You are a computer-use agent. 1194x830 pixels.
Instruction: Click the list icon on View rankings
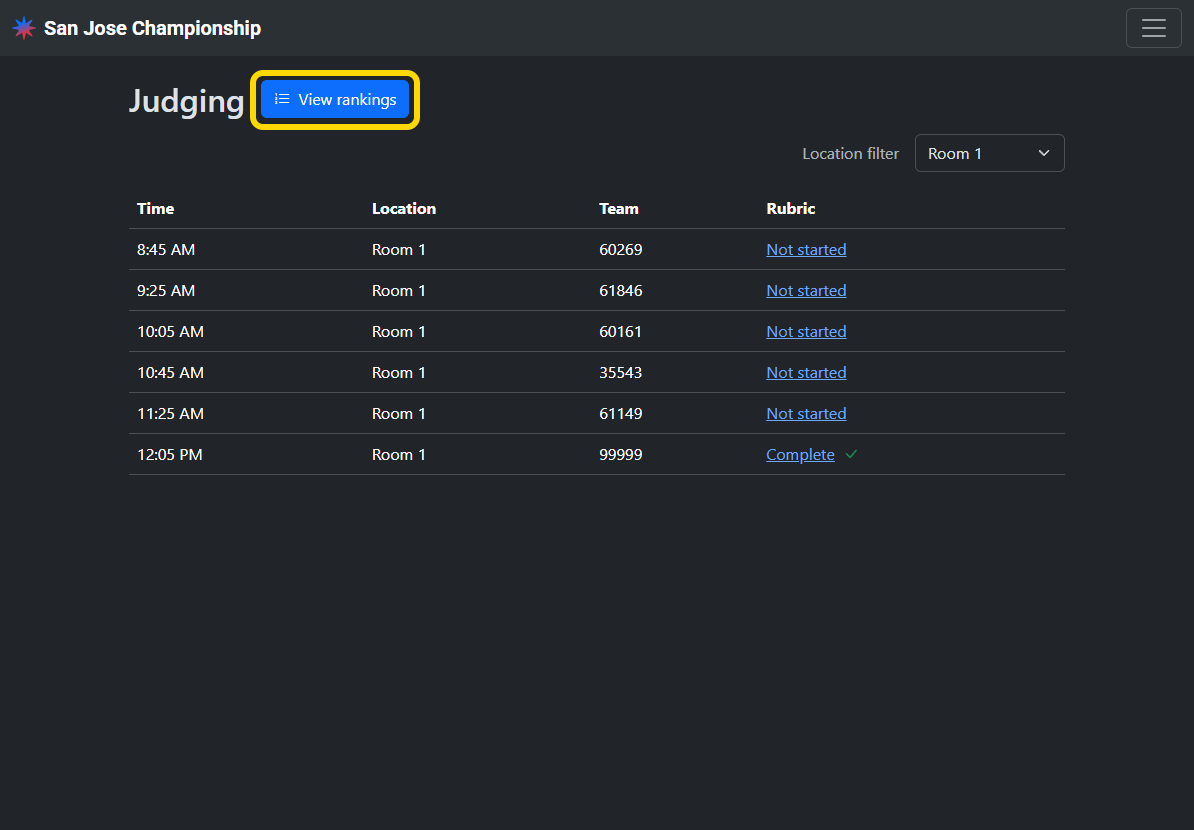[282, 99]
